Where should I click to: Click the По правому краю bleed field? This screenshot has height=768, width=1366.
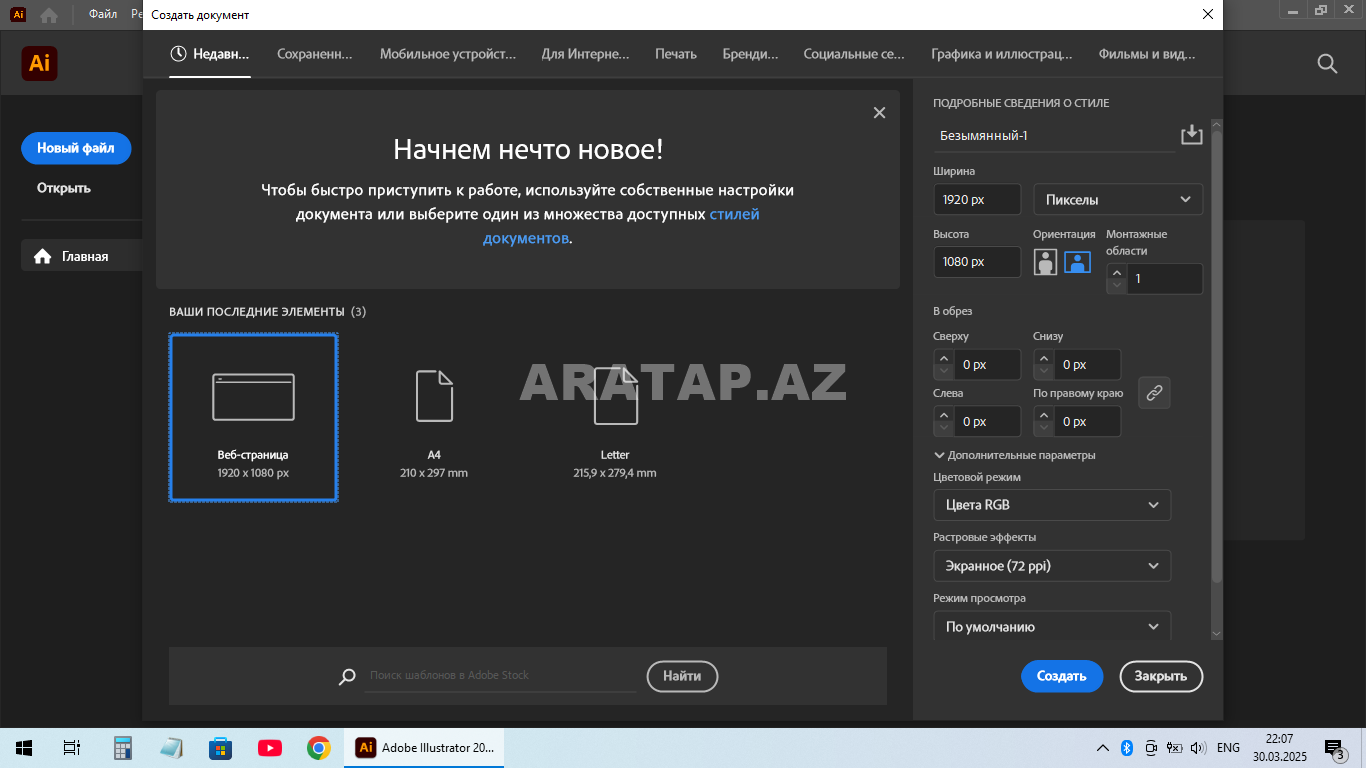coord(1086,422)
